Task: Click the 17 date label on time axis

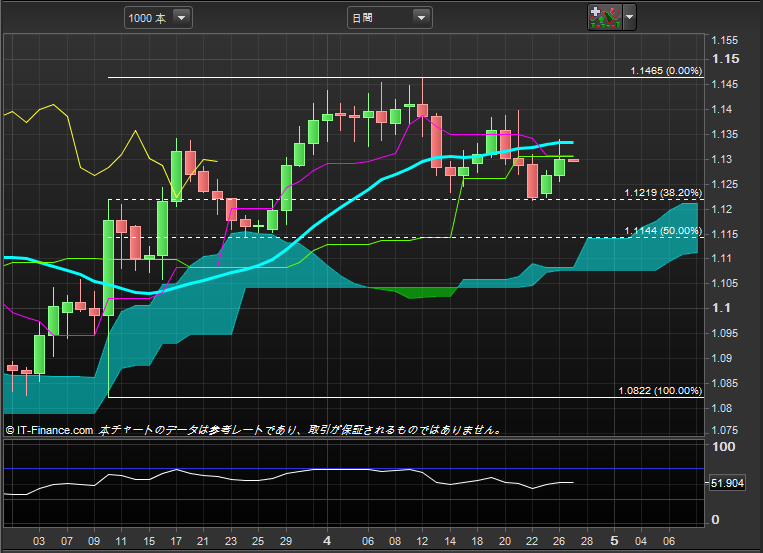Action: [x=176, y=541]
